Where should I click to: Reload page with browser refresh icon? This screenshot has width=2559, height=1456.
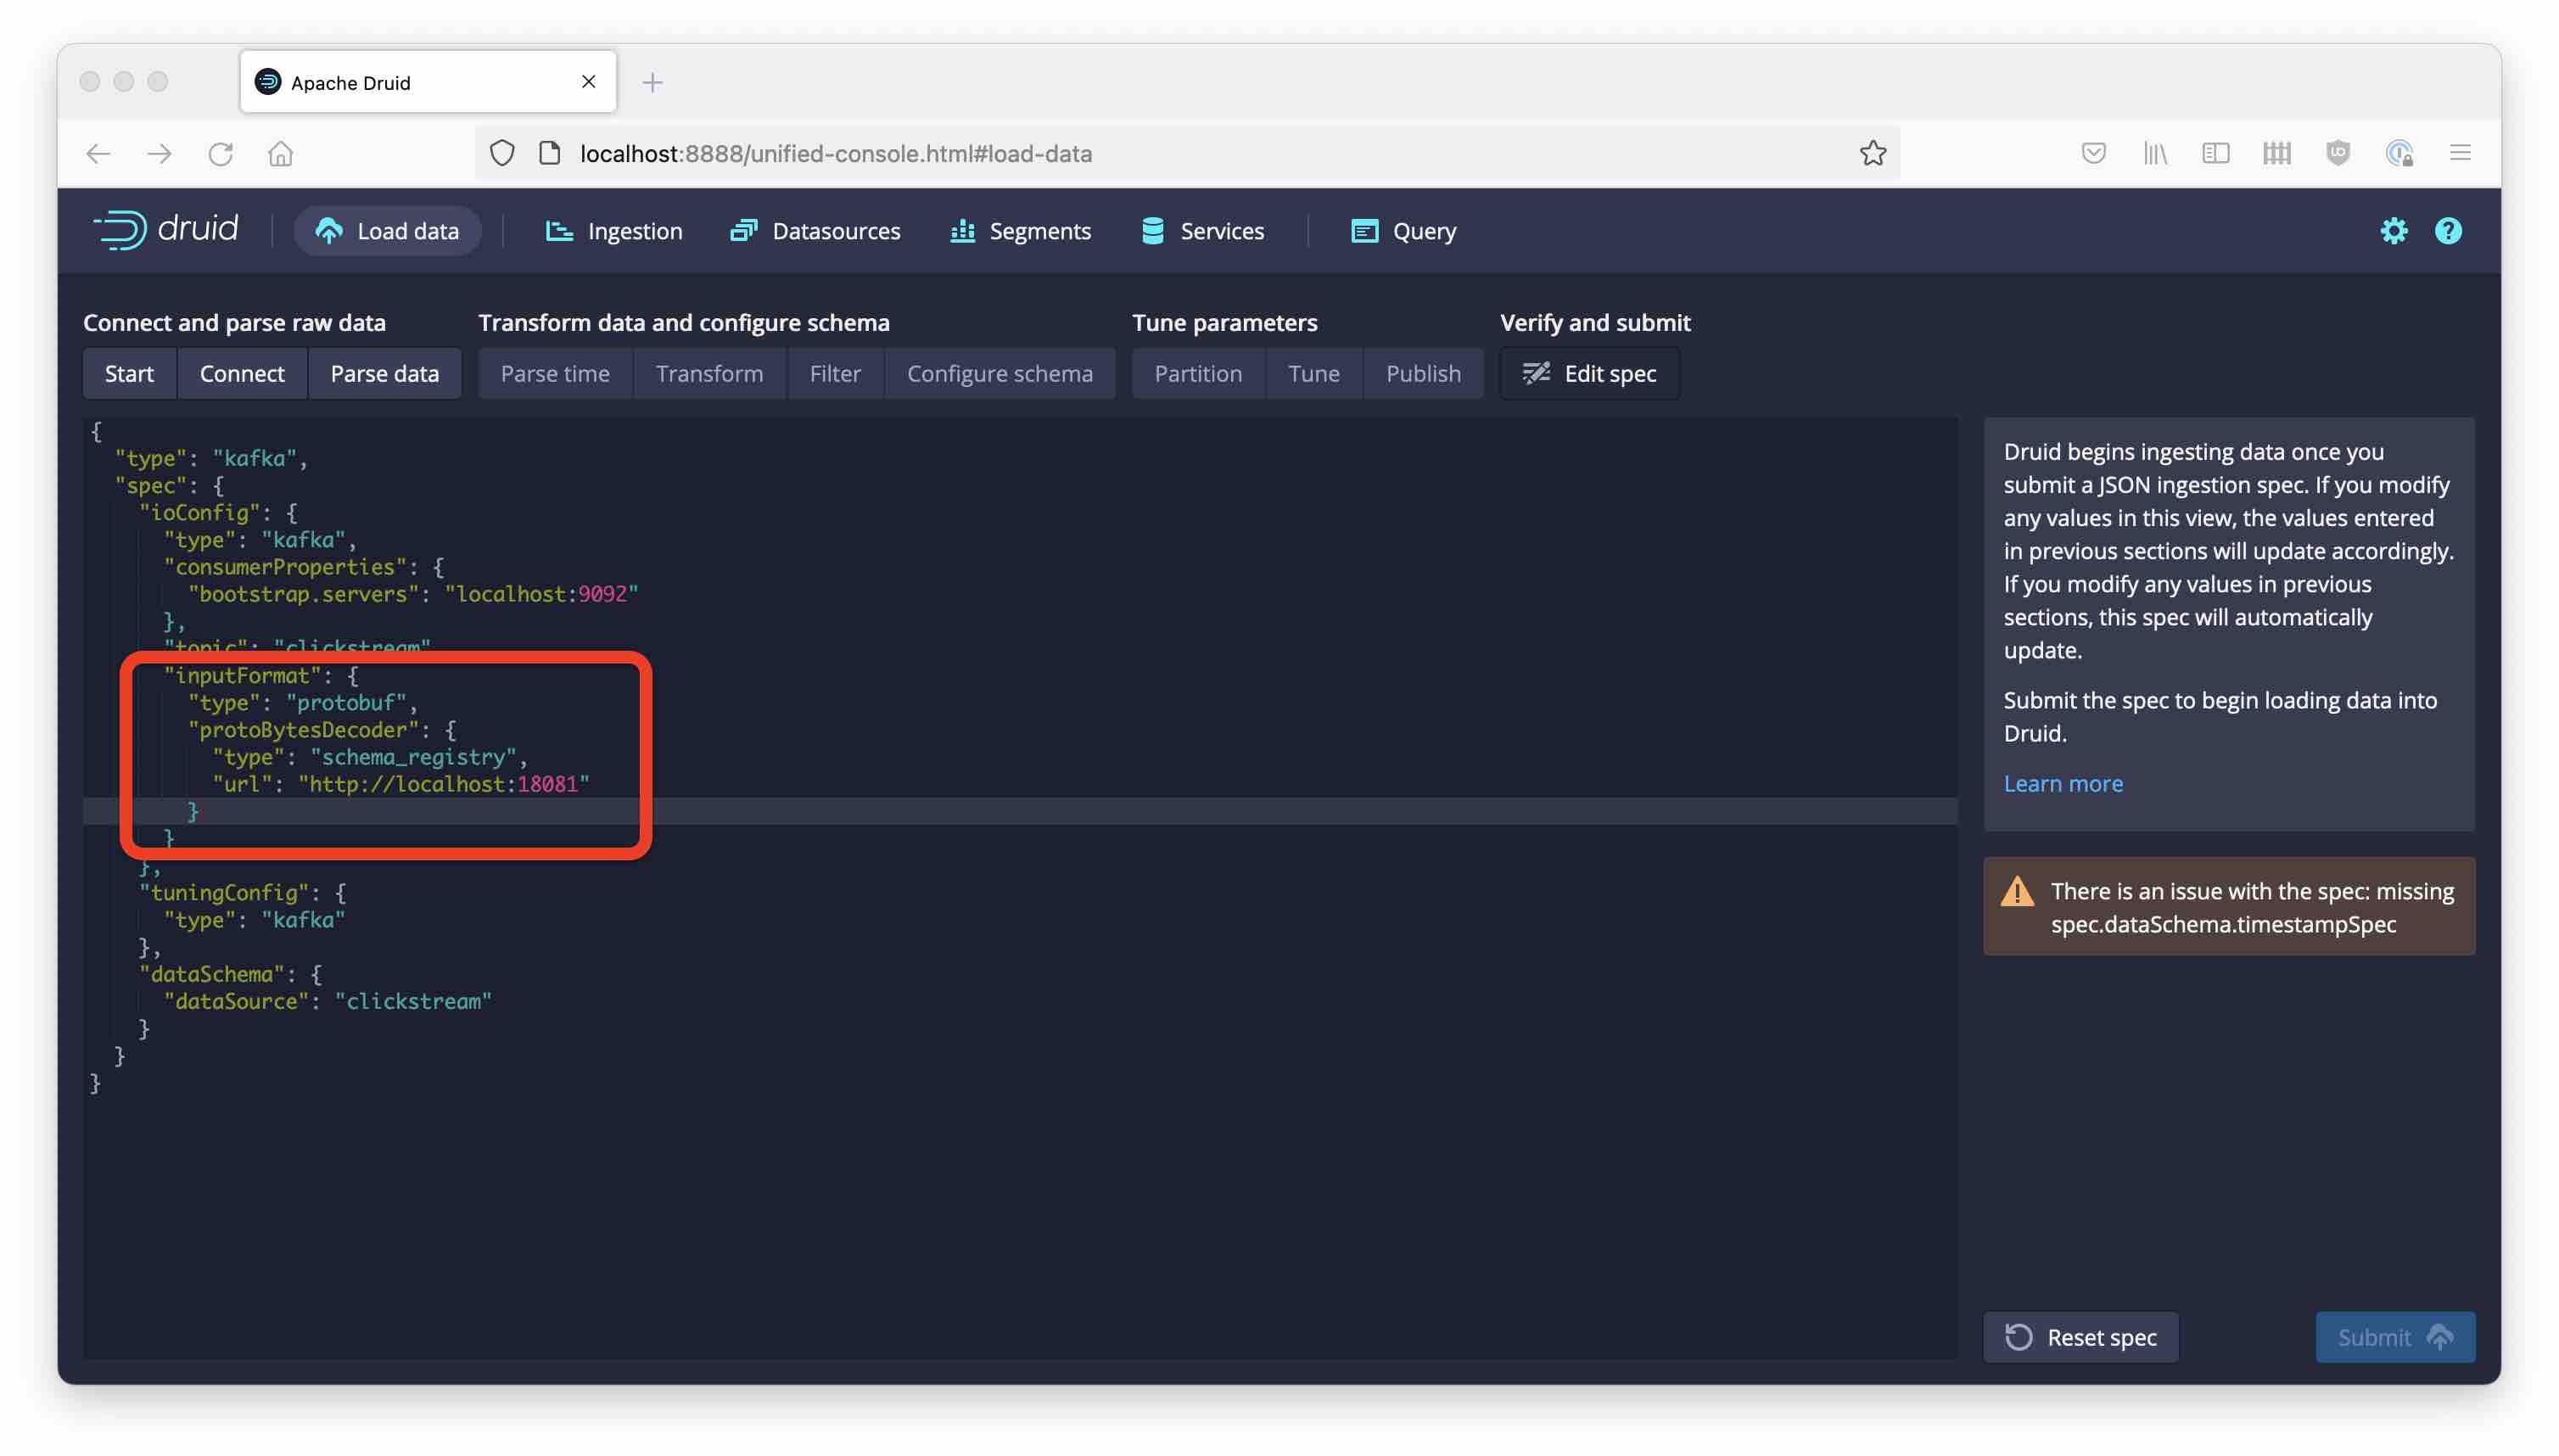[221, 153]
